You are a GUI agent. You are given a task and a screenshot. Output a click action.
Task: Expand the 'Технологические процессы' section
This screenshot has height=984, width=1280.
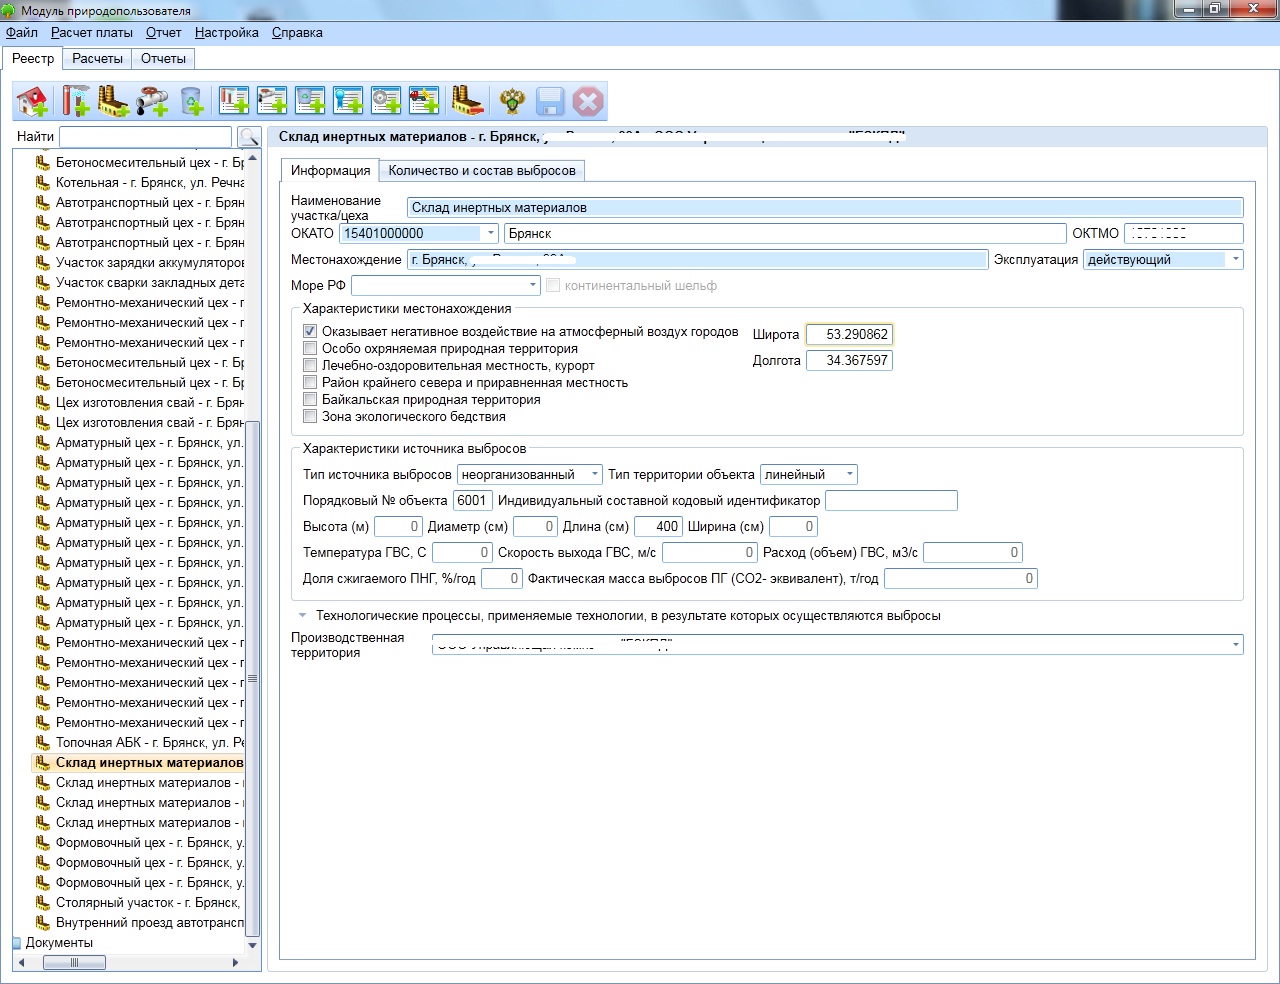click(302, 616)
